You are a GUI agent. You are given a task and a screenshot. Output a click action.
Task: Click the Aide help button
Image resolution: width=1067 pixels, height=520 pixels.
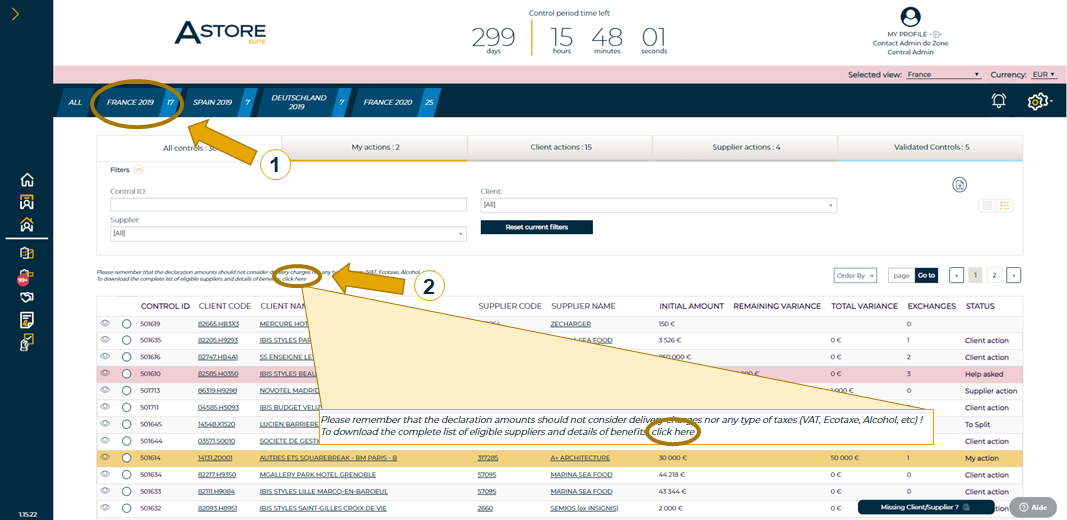point(1033,507)
